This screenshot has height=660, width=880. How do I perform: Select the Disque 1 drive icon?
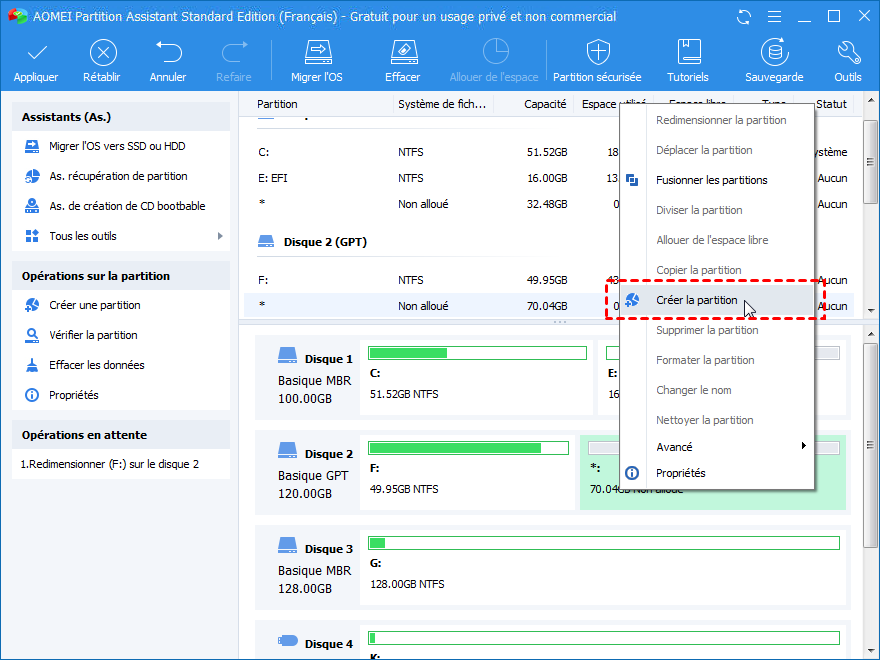(x=287, y=355)
